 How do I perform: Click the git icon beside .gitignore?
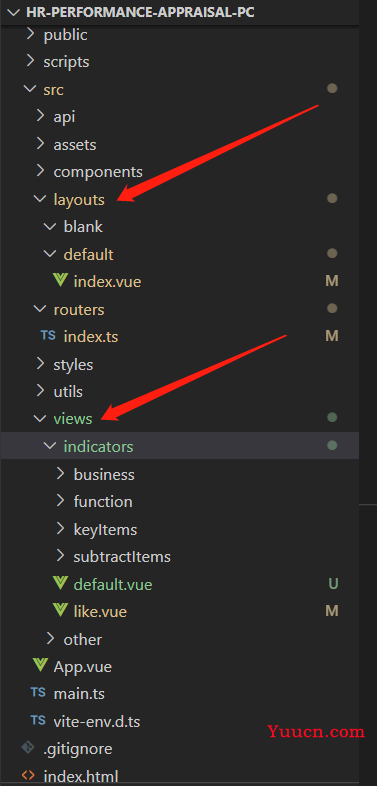(x=28, y=748)
